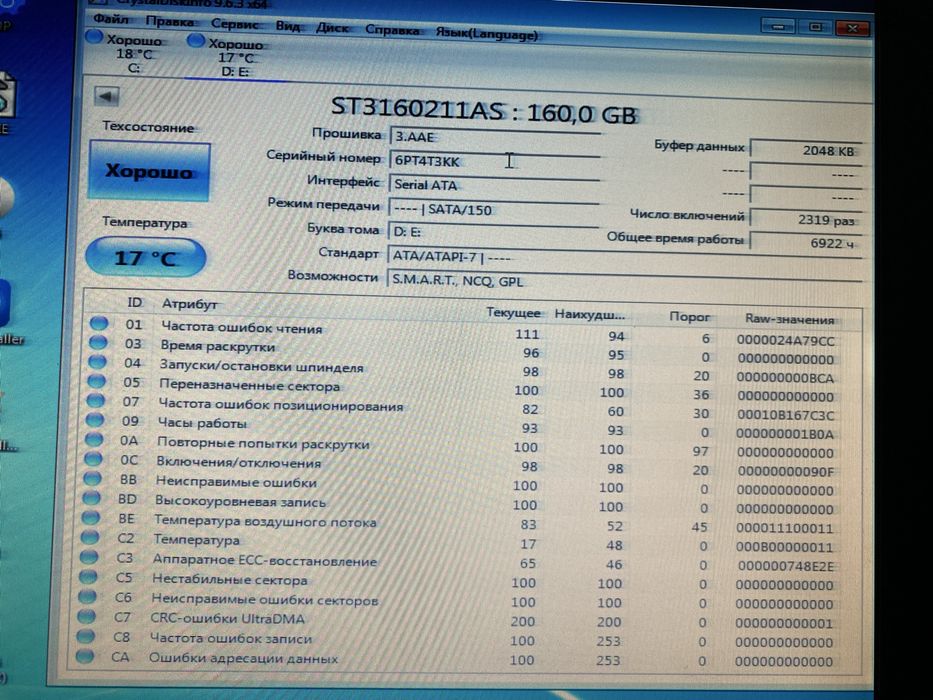
Task: Click status icon for Частота ошибок чтения
Action: (99, 323)
